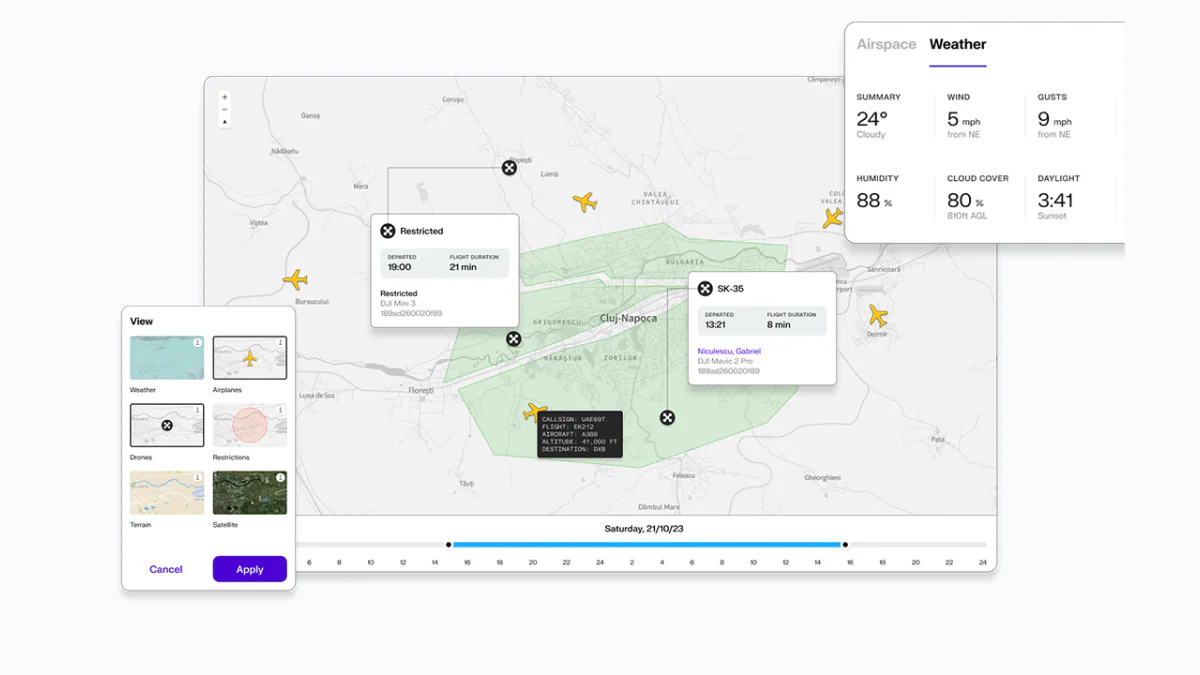The image size is (1200, 675).
Task: Reset map bearing with the north arrow
Action: [224, 121]
